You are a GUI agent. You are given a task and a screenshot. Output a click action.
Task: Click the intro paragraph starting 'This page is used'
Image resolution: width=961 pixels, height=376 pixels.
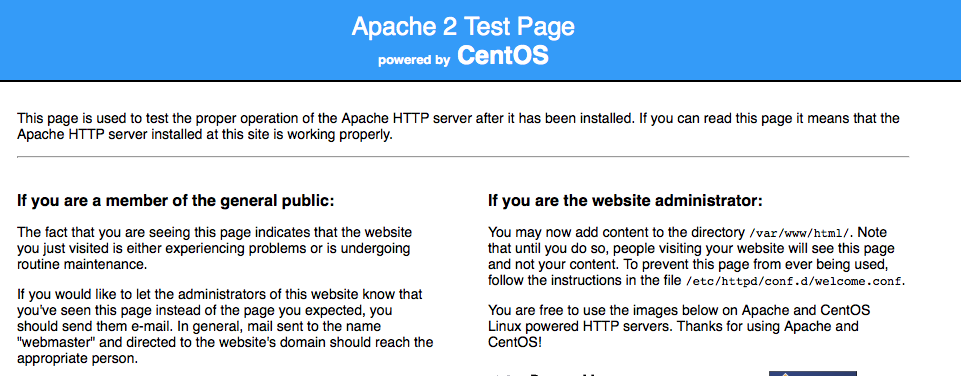pos(458,126)
